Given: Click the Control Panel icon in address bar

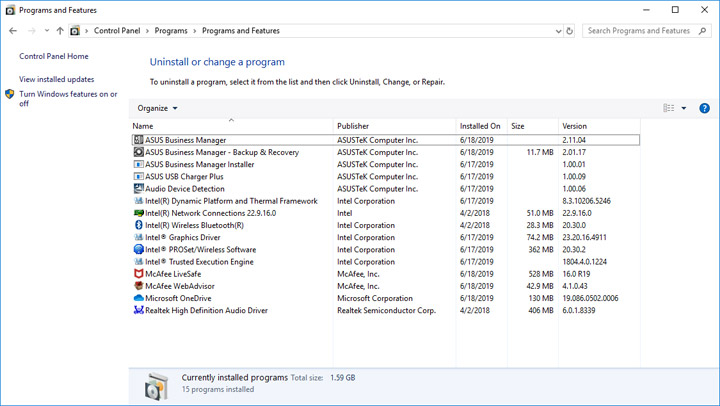Looking at the screenshot, I should tap(74, 31).
